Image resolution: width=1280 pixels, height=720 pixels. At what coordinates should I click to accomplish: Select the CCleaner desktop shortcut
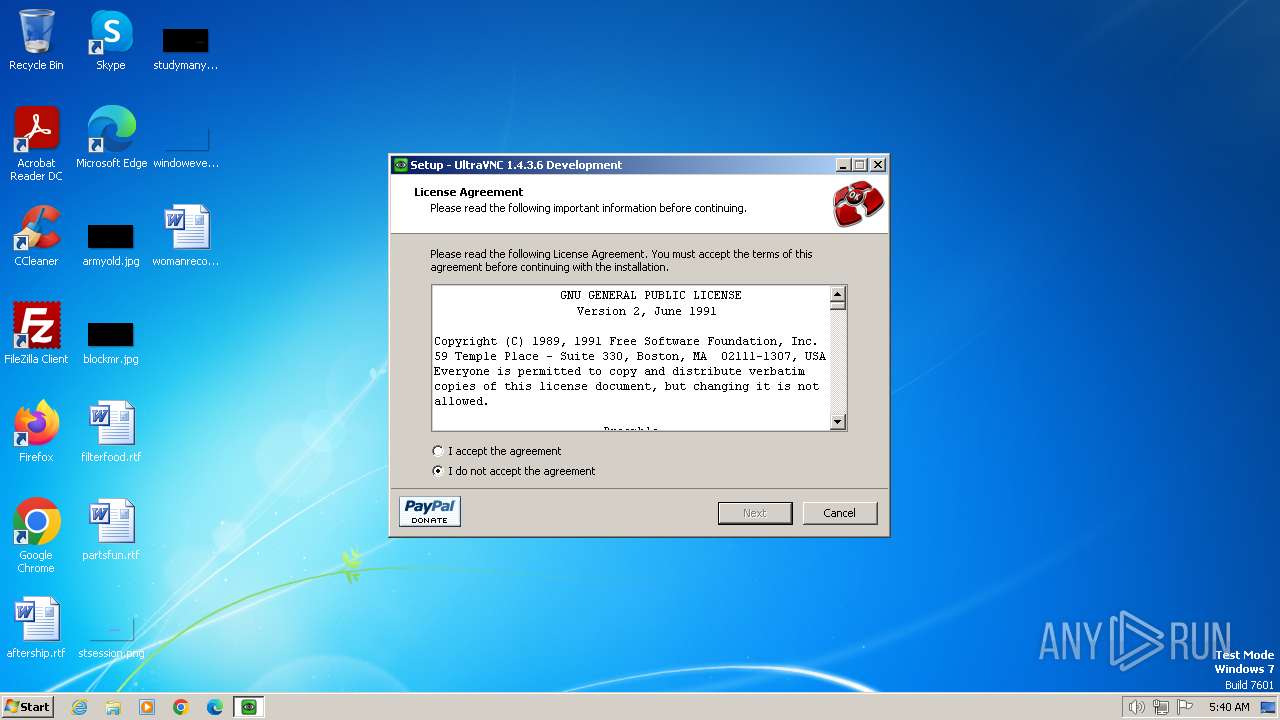point(36,236)
